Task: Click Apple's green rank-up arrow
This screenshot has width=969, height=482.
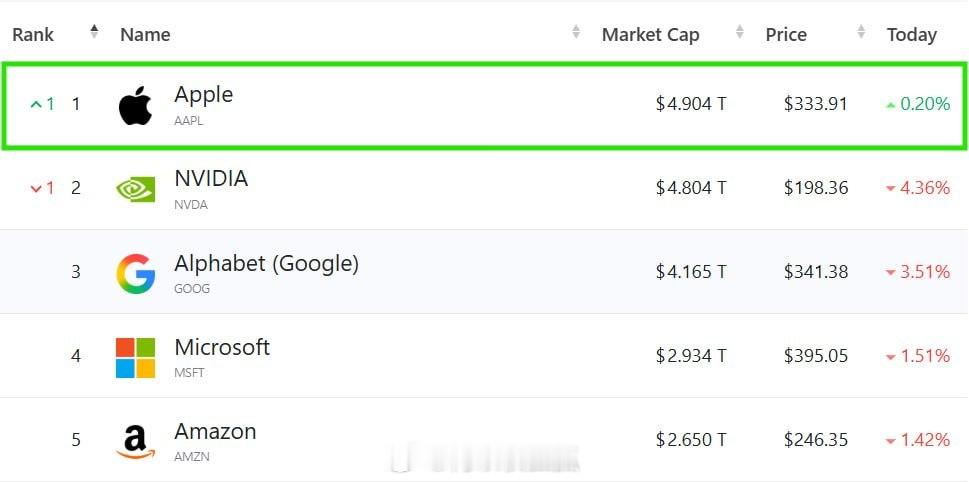Action: pyautogui.click(x=36, y=104)
